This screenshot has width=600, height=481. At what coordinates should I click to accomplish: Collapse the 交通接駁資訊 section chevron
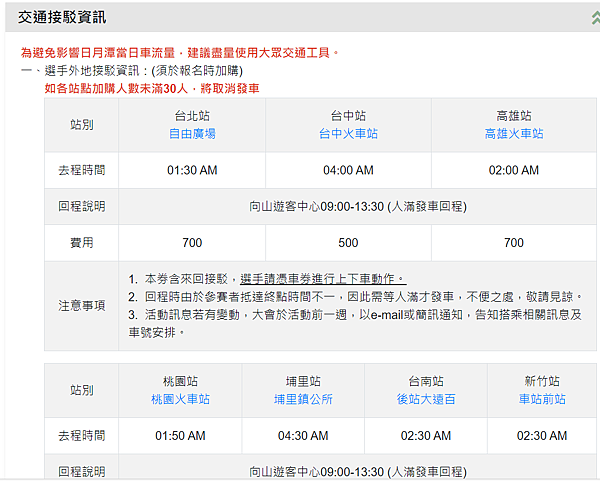pyautogui.click(x=595, y=18)
